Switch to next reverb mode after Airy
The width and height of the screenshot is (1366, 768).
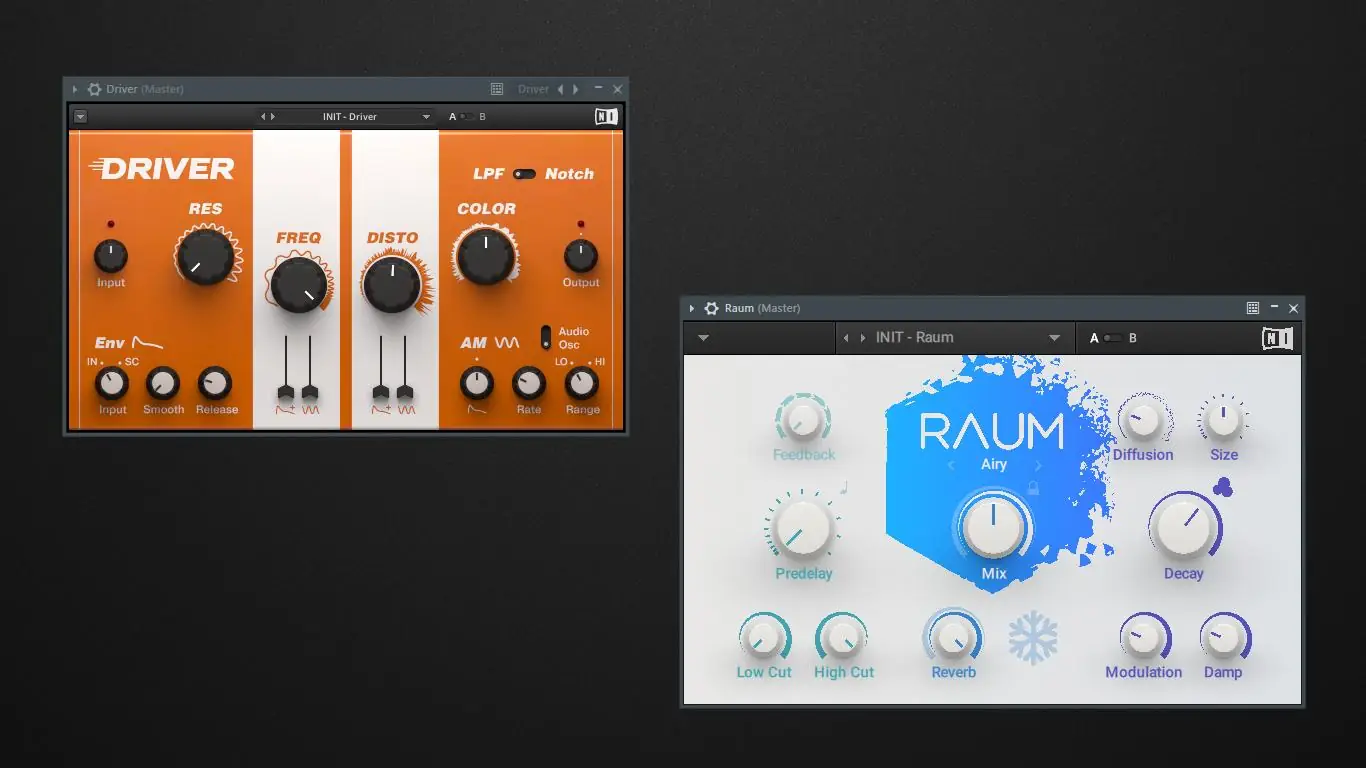coord(1038,465)
